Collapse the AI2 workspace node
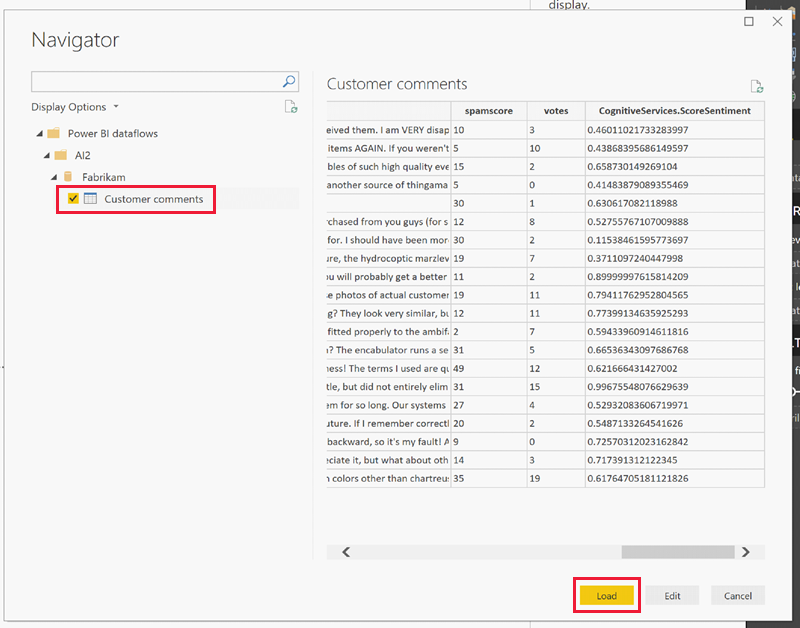The width and height of the screenshot is (800, 628). (46, 155)
